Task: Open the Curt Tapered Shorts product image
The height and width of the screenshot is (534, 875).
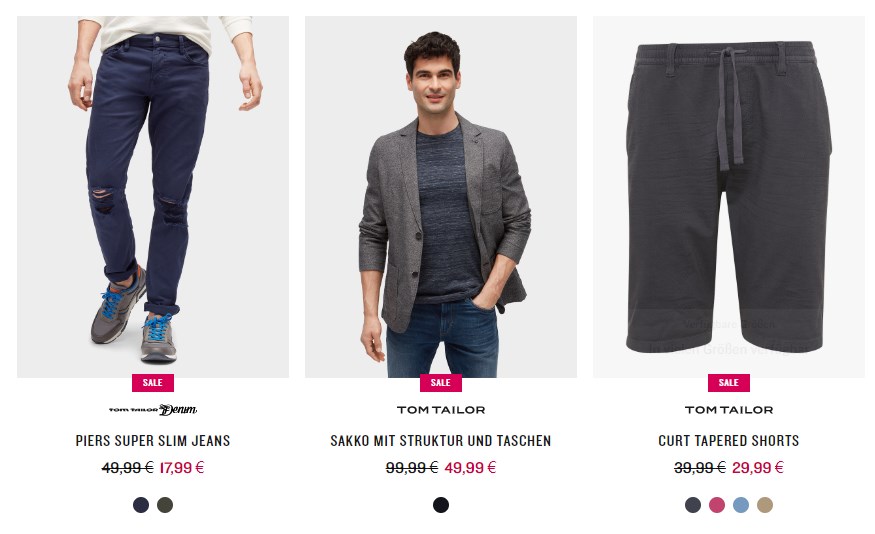Action: pos(729,196)
